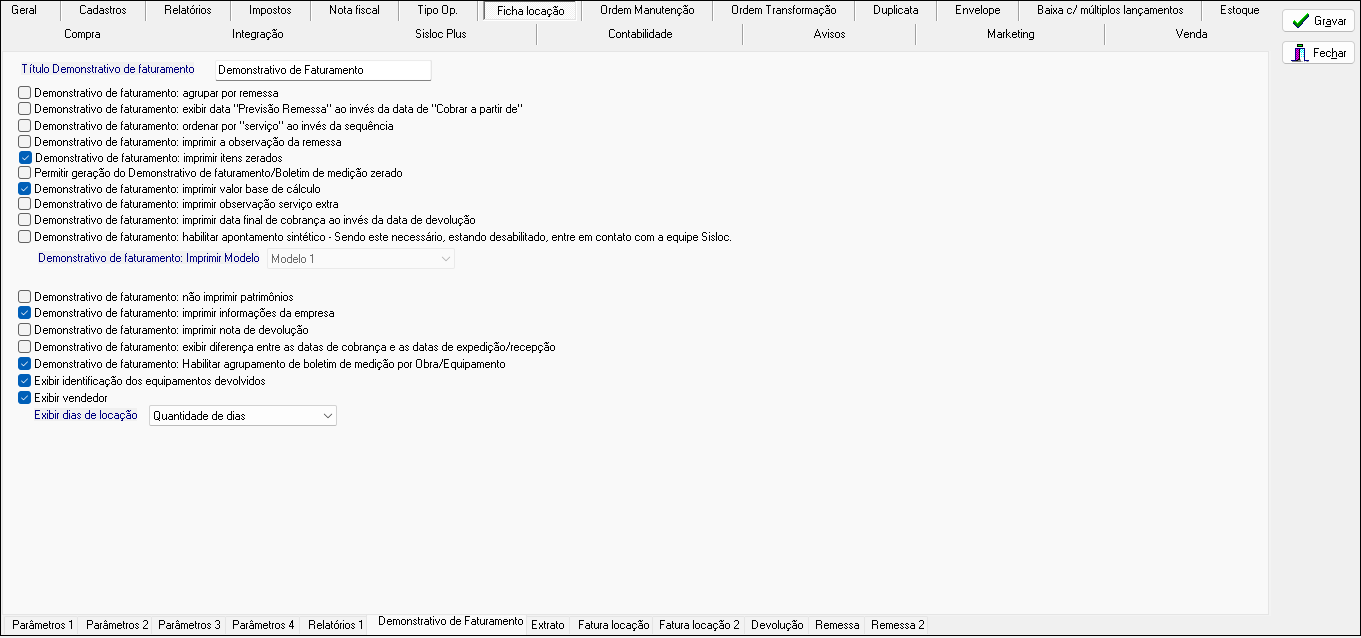1361x638 pixels.
Task: Switch to the Duplicata tab
Action: [x=896, y=10]
